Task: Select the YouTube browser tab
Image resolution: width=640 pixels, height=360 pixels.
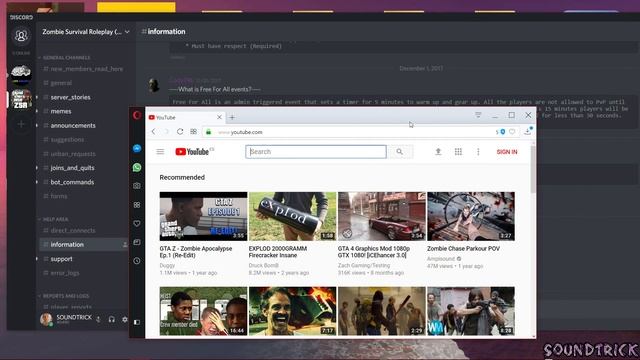Action: pyautogui.click(x=186, y=117)
